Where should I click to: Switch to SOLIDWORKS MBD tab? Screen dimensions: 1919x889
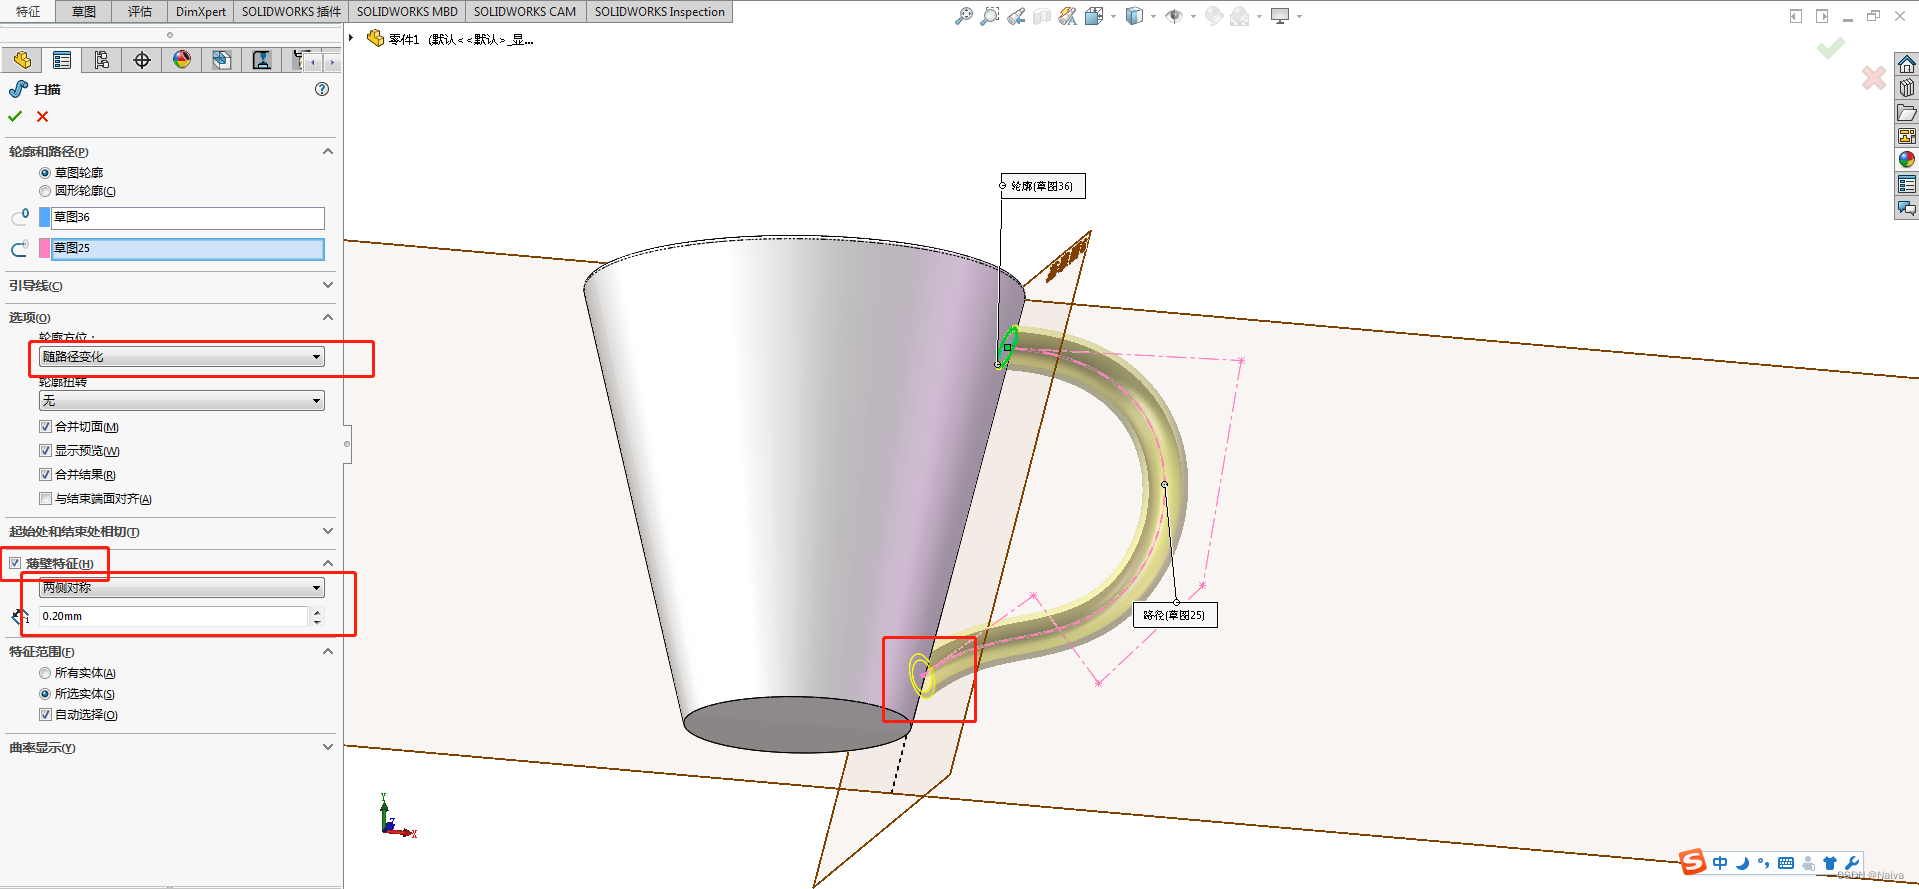tap(407, 12)
